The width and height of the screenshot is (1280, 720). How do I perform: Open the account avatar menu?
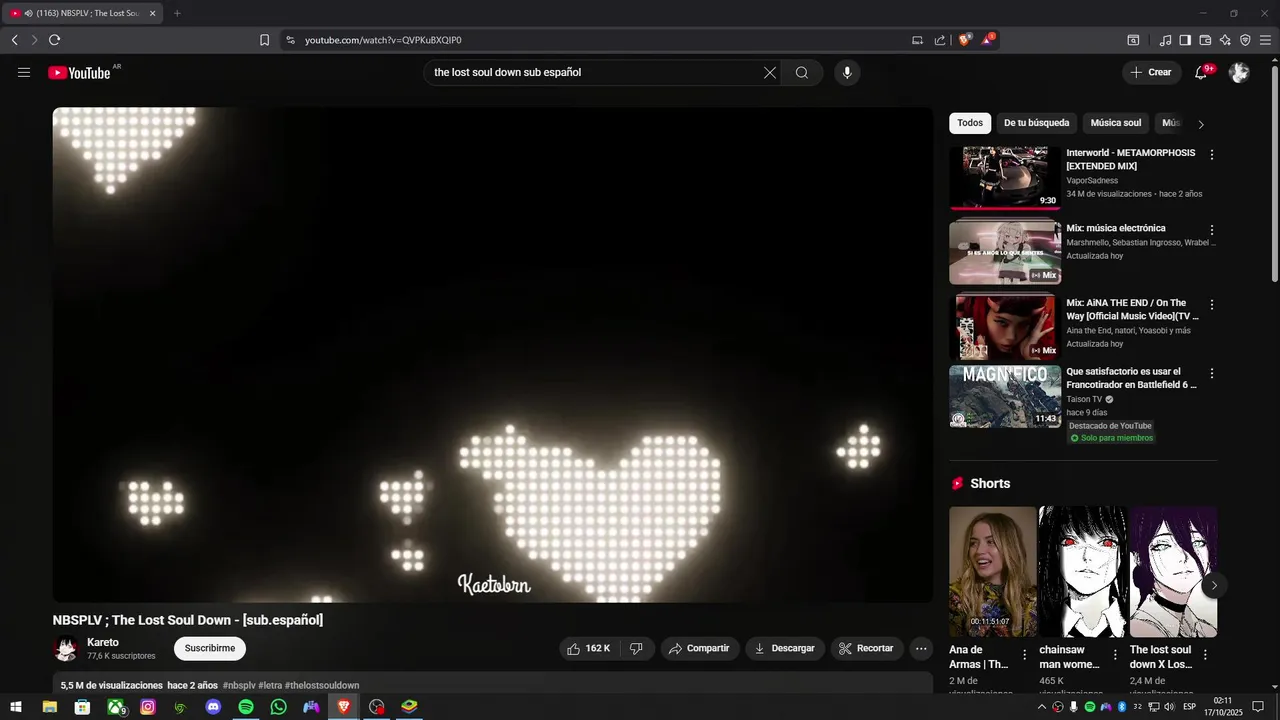coord(1239,72)
